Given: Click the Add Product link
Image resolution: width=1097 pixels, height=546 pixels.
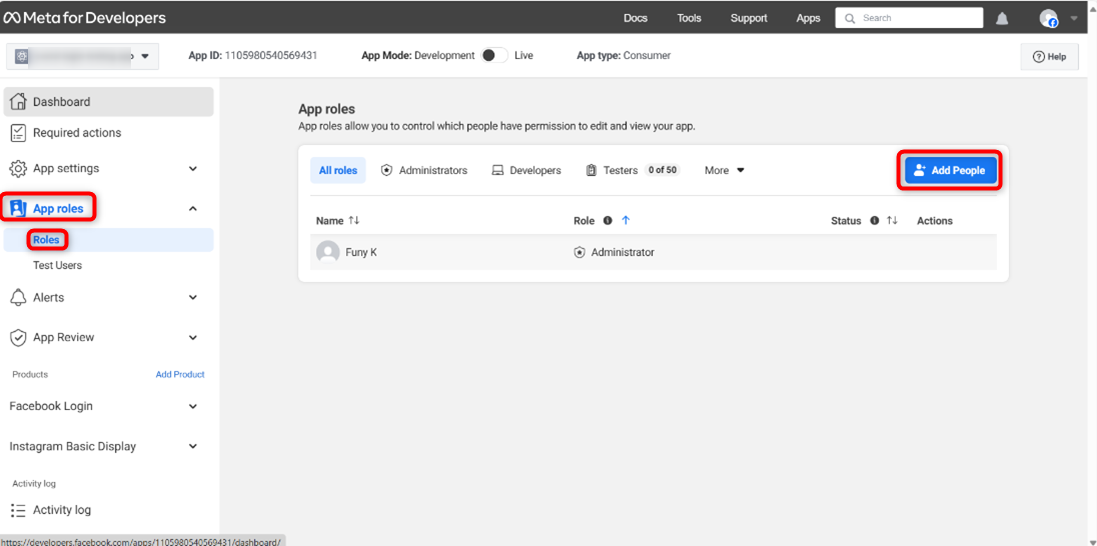Looking at the screenshot, I should point(180,374).
